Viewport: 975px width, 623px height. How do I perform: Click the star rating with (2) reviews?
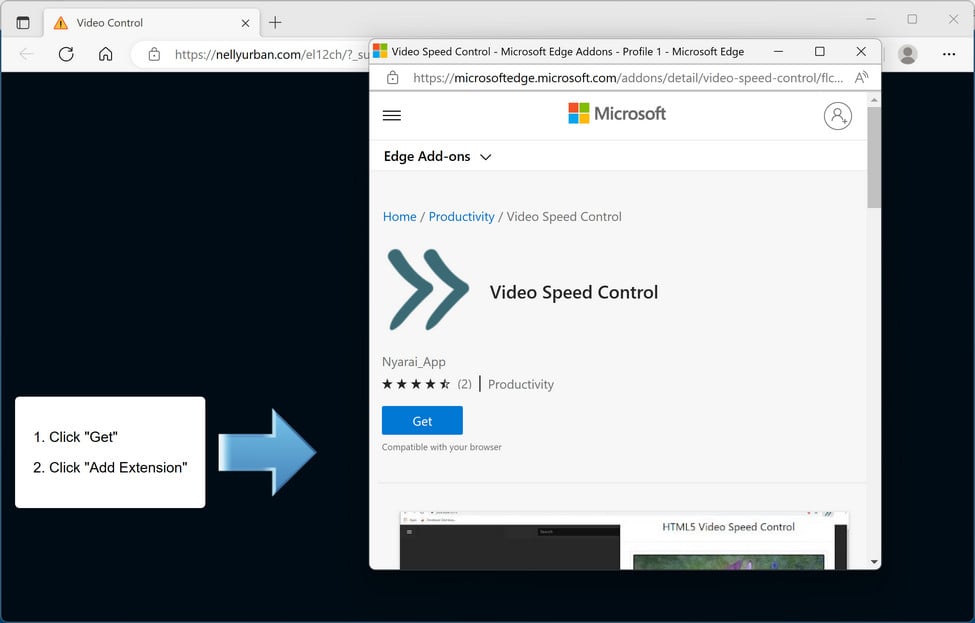(x=427, y=384)
